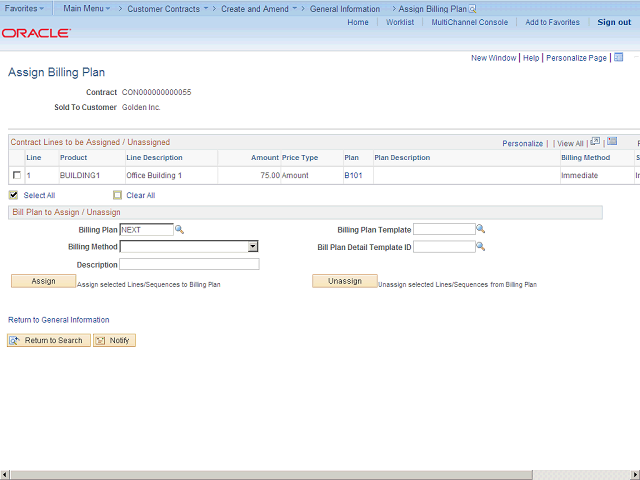Tick the checkbox for line 1 BUILDING1
640x480 pixels.
tap(16, 175)
